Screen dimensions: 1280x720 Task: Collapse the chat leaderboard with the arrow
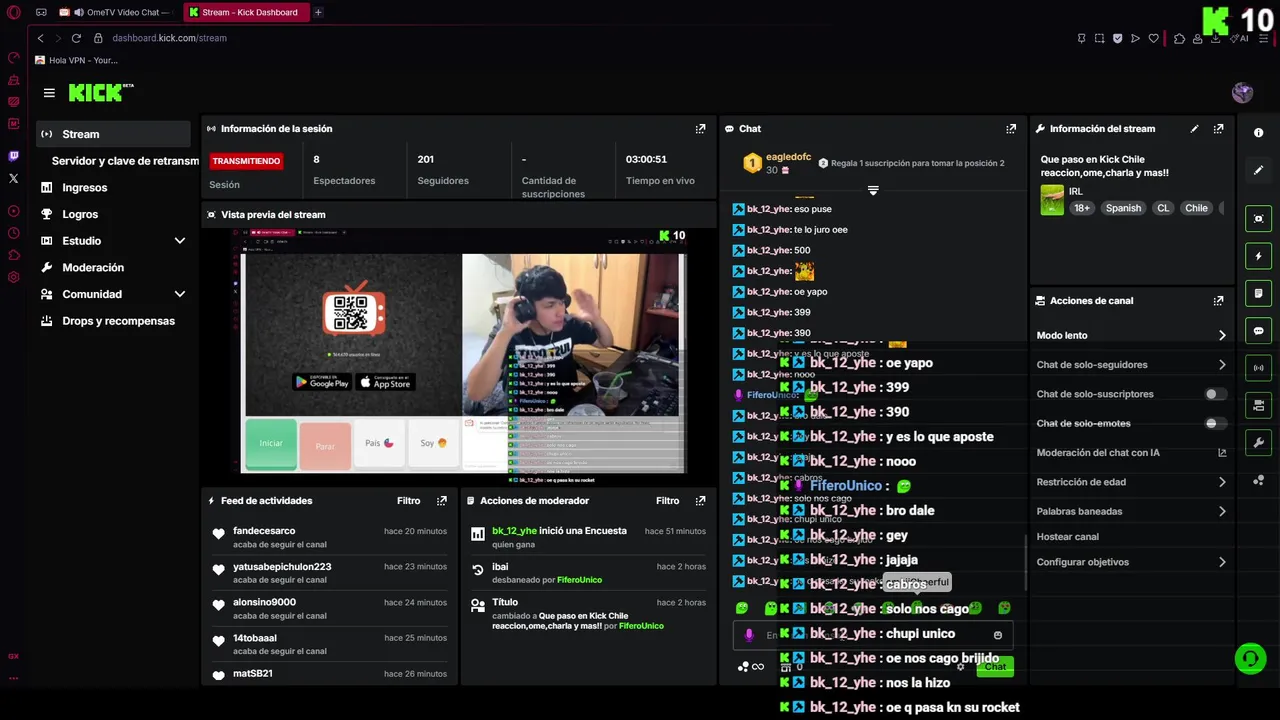point(873,190)
